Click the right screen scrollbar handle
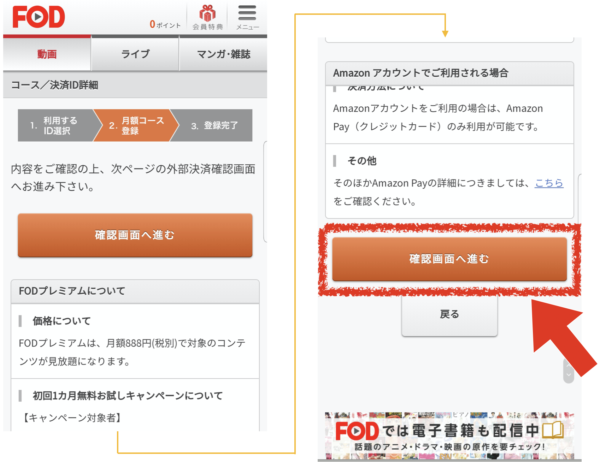Viewport: 600px width, 462px height. tap(568, 371)
